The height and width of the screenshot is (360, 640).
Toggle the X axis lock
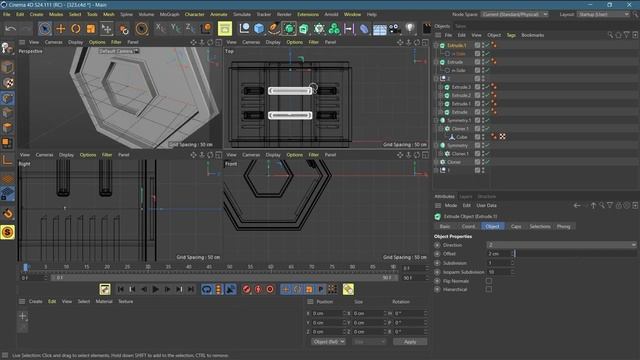point(161,28)
